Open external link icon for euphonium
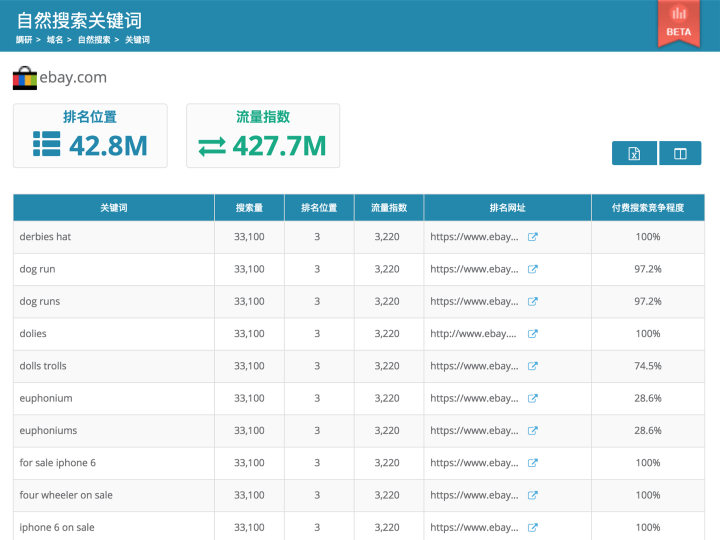The image size is (720, 540). click(533, 399)
